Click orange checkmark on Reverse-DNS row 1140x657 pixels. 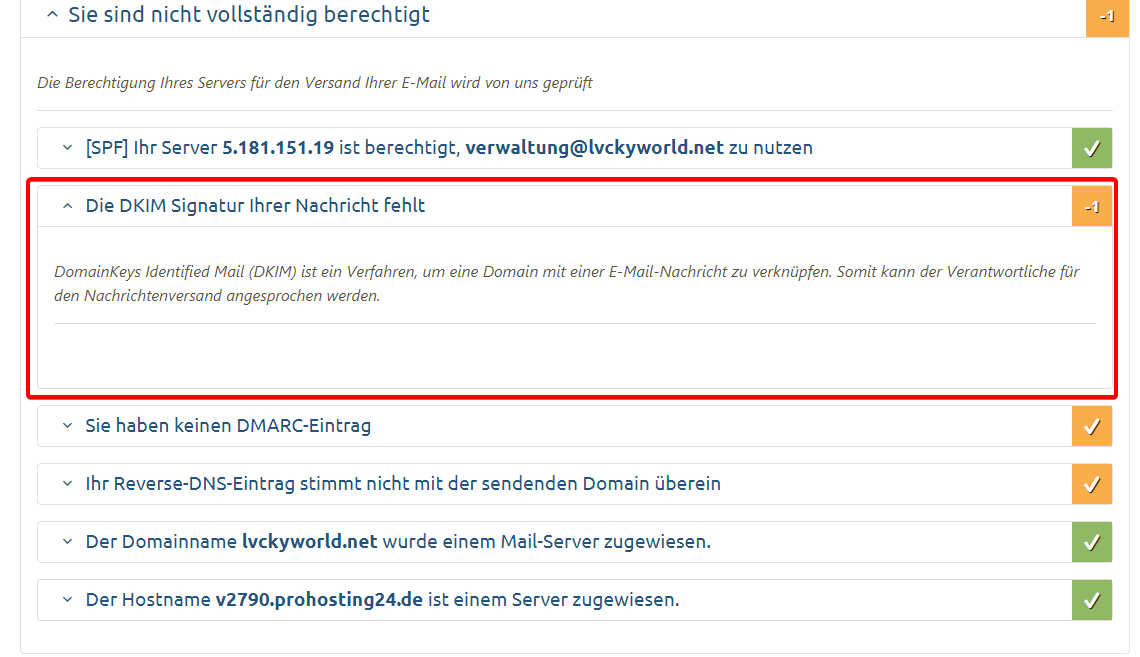1091,484
